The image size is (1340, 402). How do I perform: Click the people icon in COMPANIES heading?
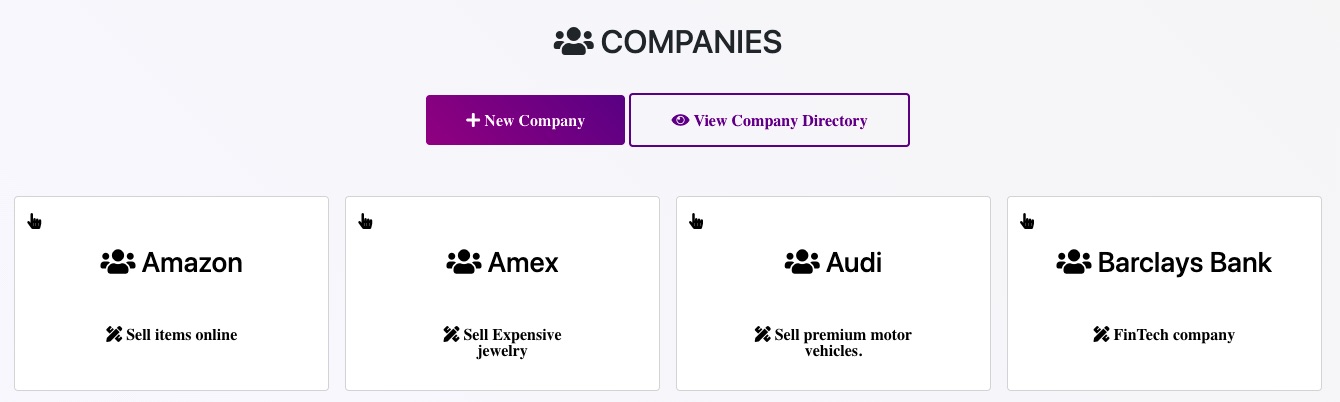coord(574,42)
